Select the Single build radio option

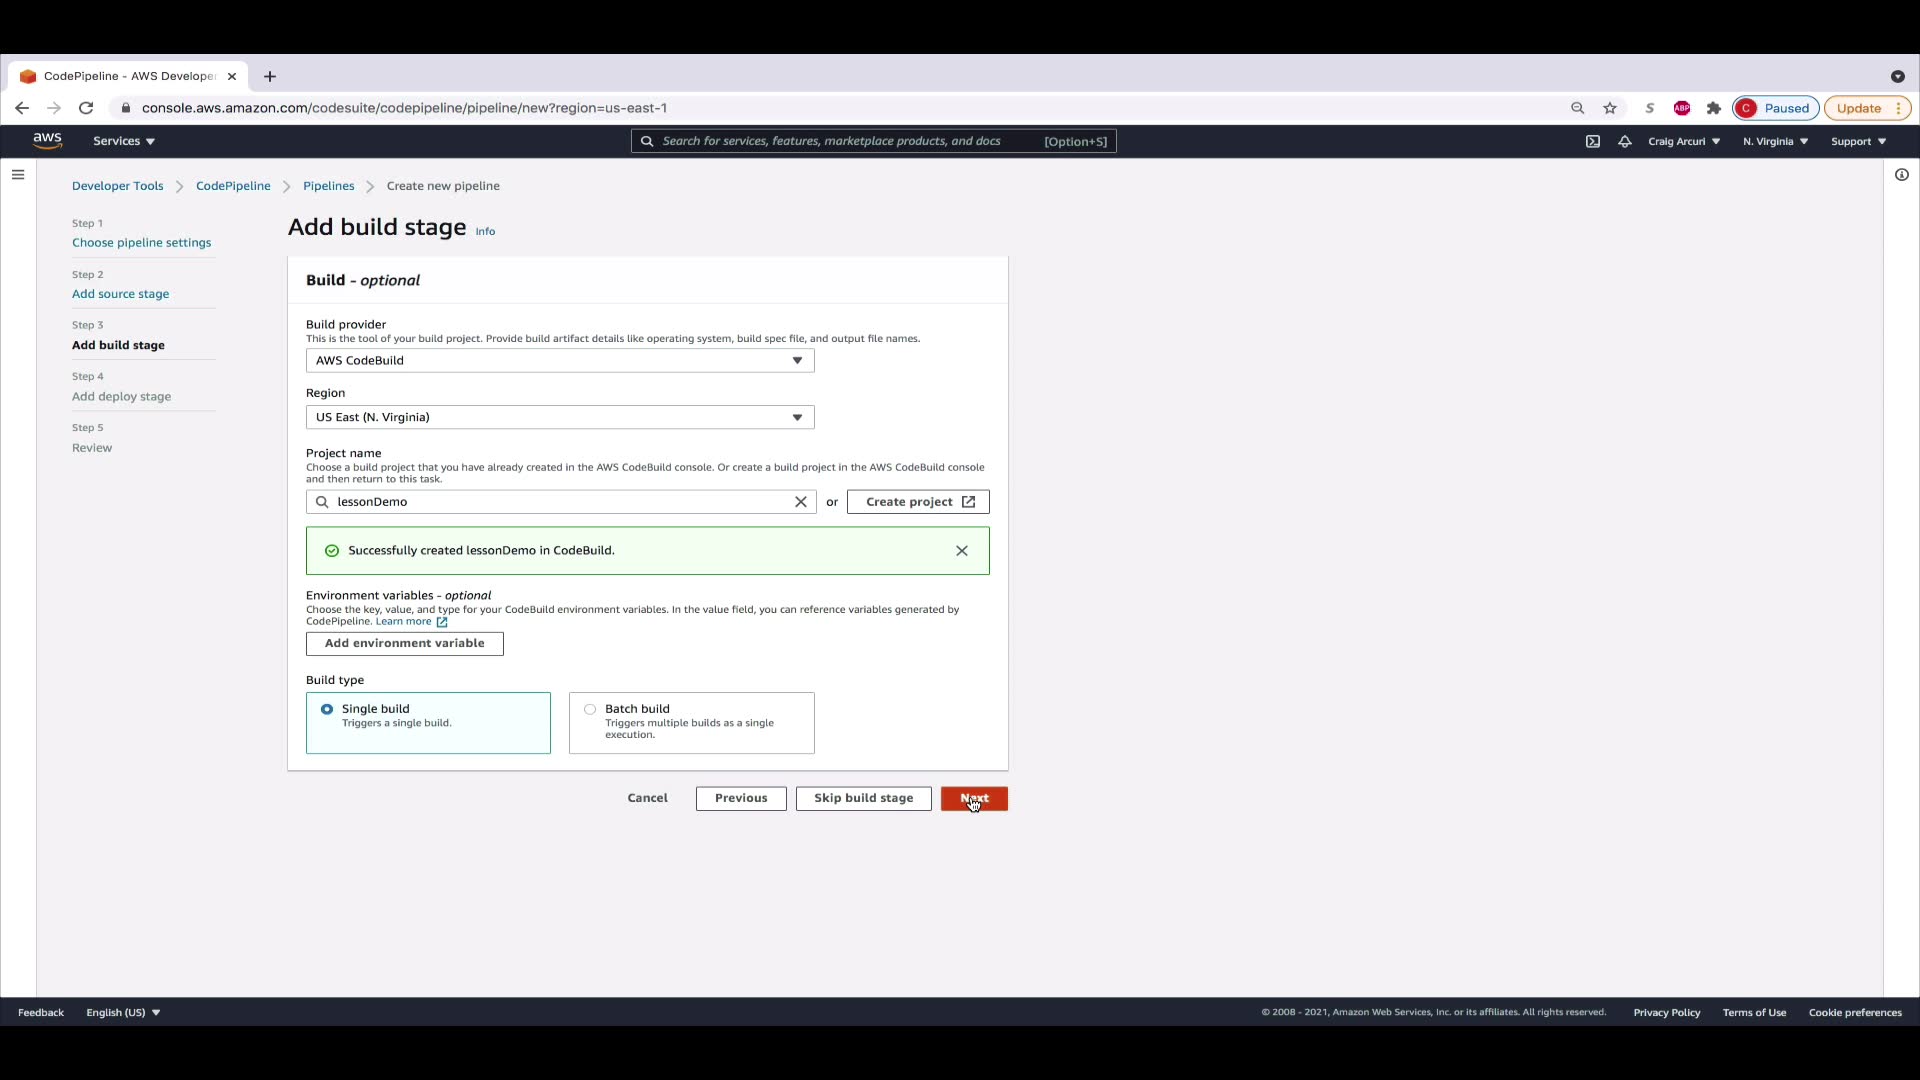click(x=327, y=709)
